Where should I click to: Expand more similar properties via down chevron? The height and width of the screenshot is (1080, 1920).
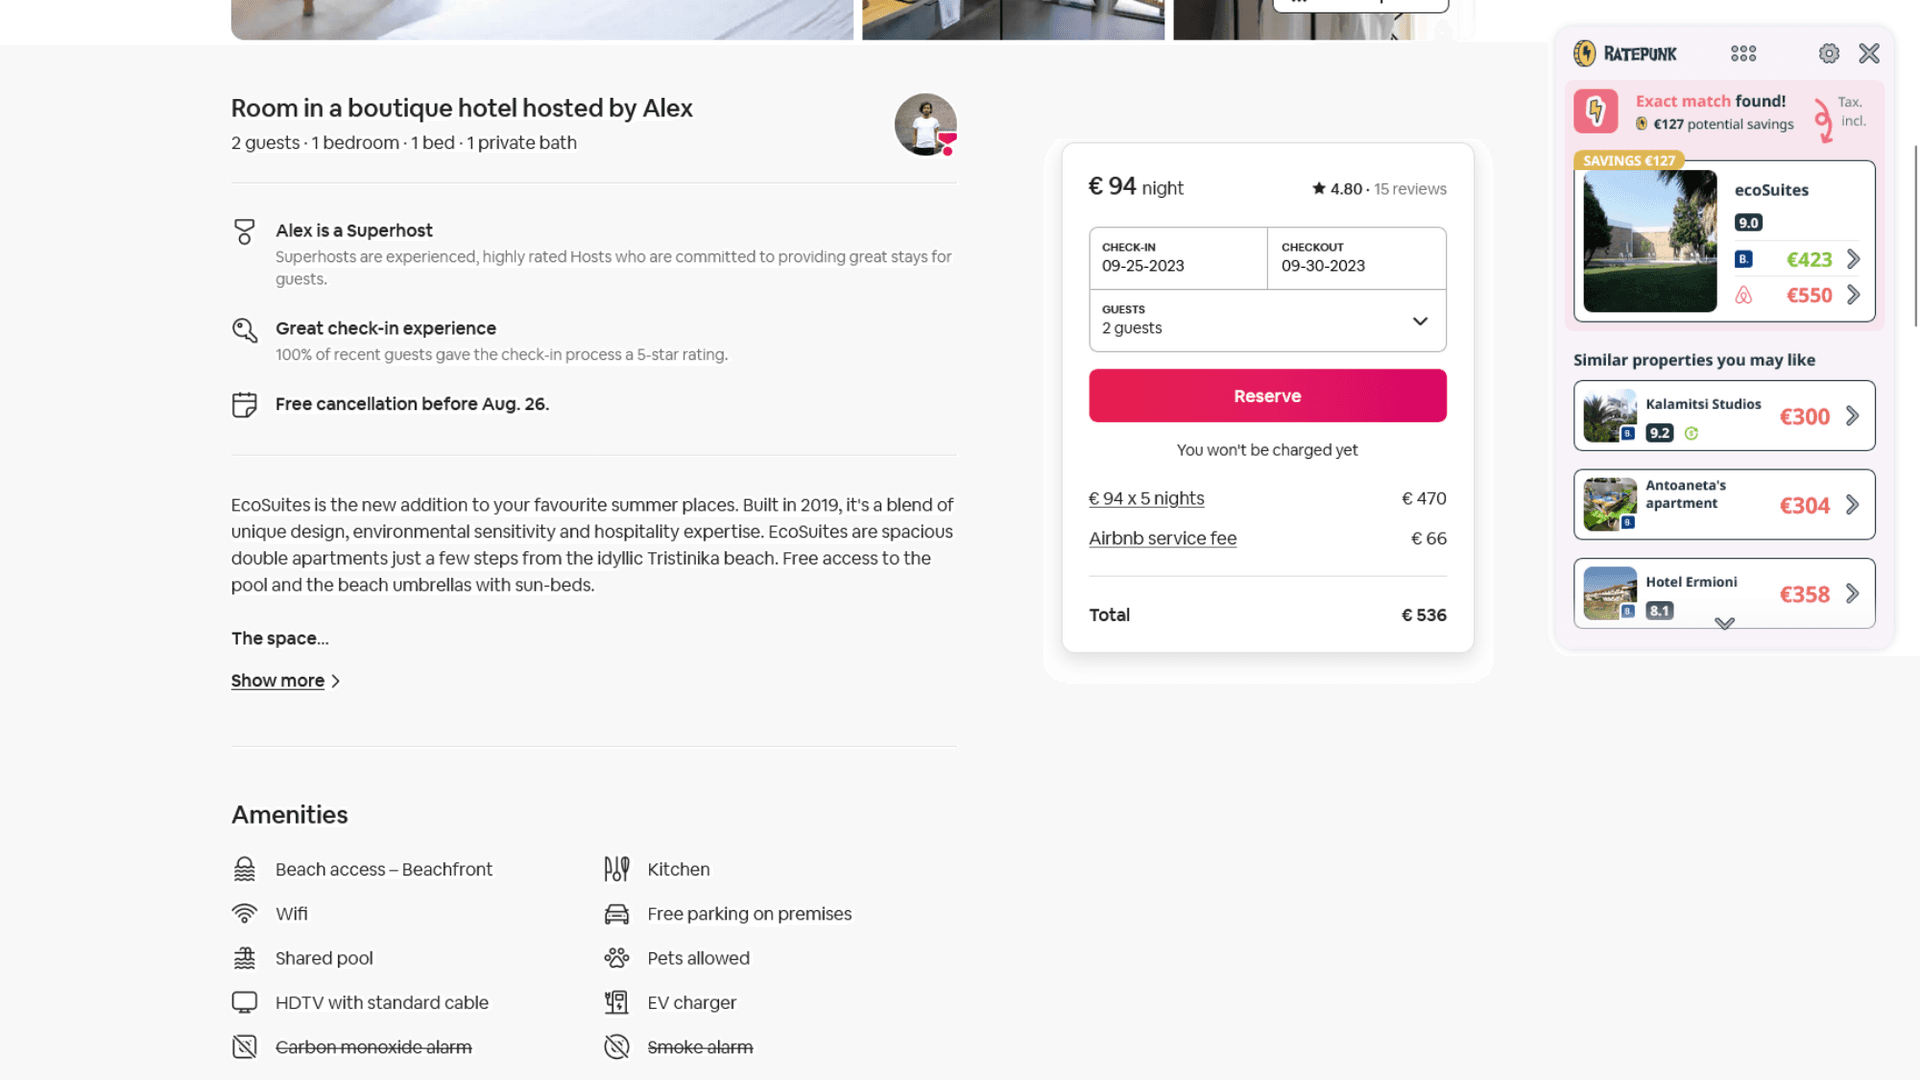point(1724,624)
